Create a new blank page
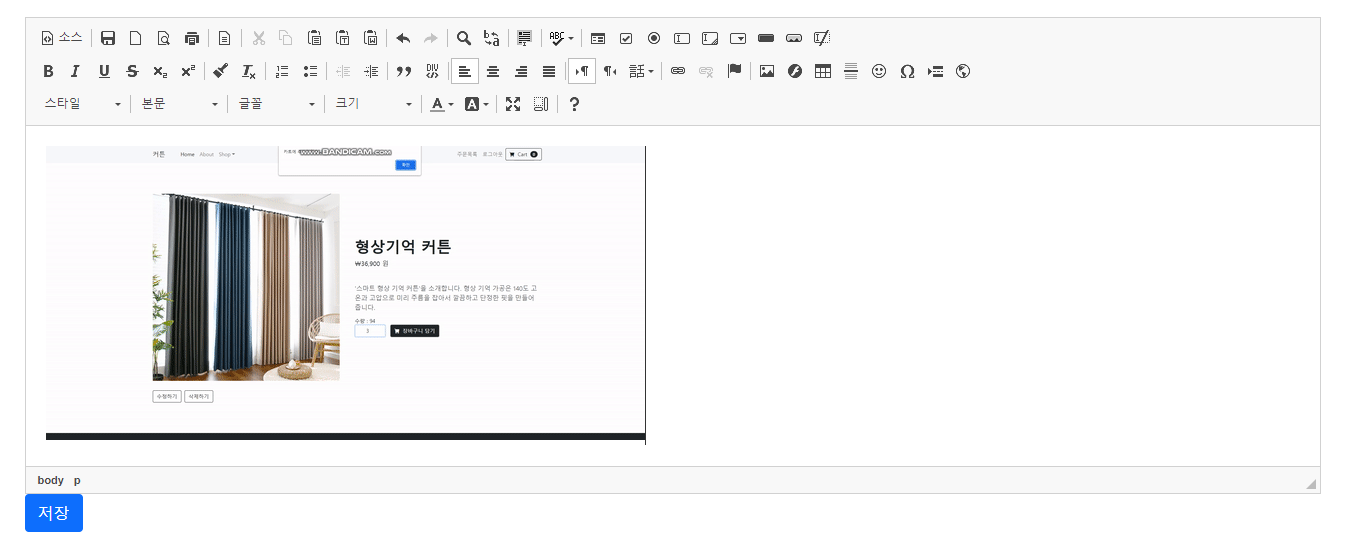Screen dimensions: 1345x540 pyautogui.click(x=136, y=38)
